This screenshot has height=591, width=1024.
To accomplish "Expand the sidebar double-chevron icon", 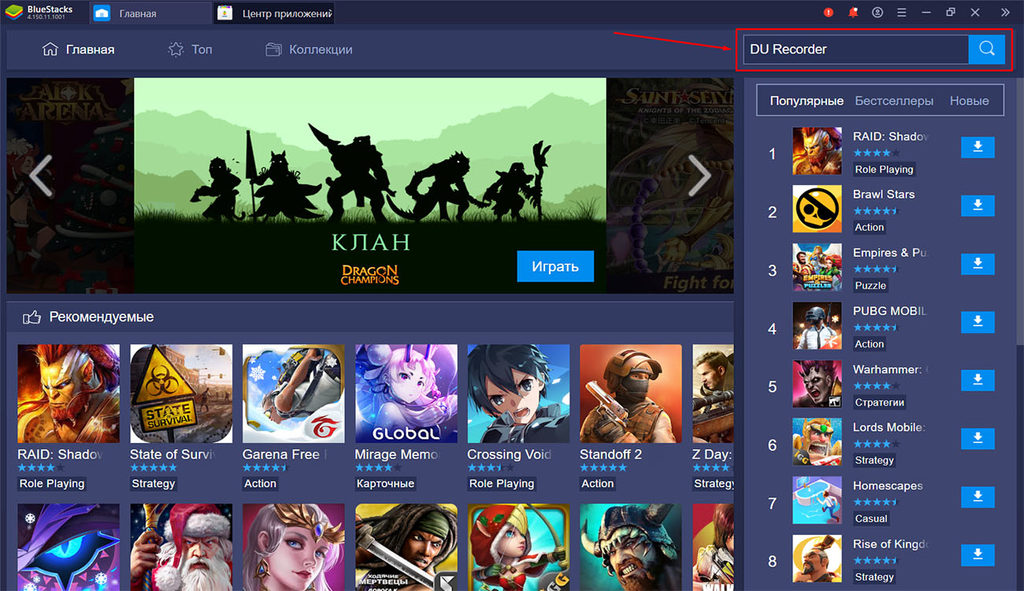I will click(x=1005, y=12).
